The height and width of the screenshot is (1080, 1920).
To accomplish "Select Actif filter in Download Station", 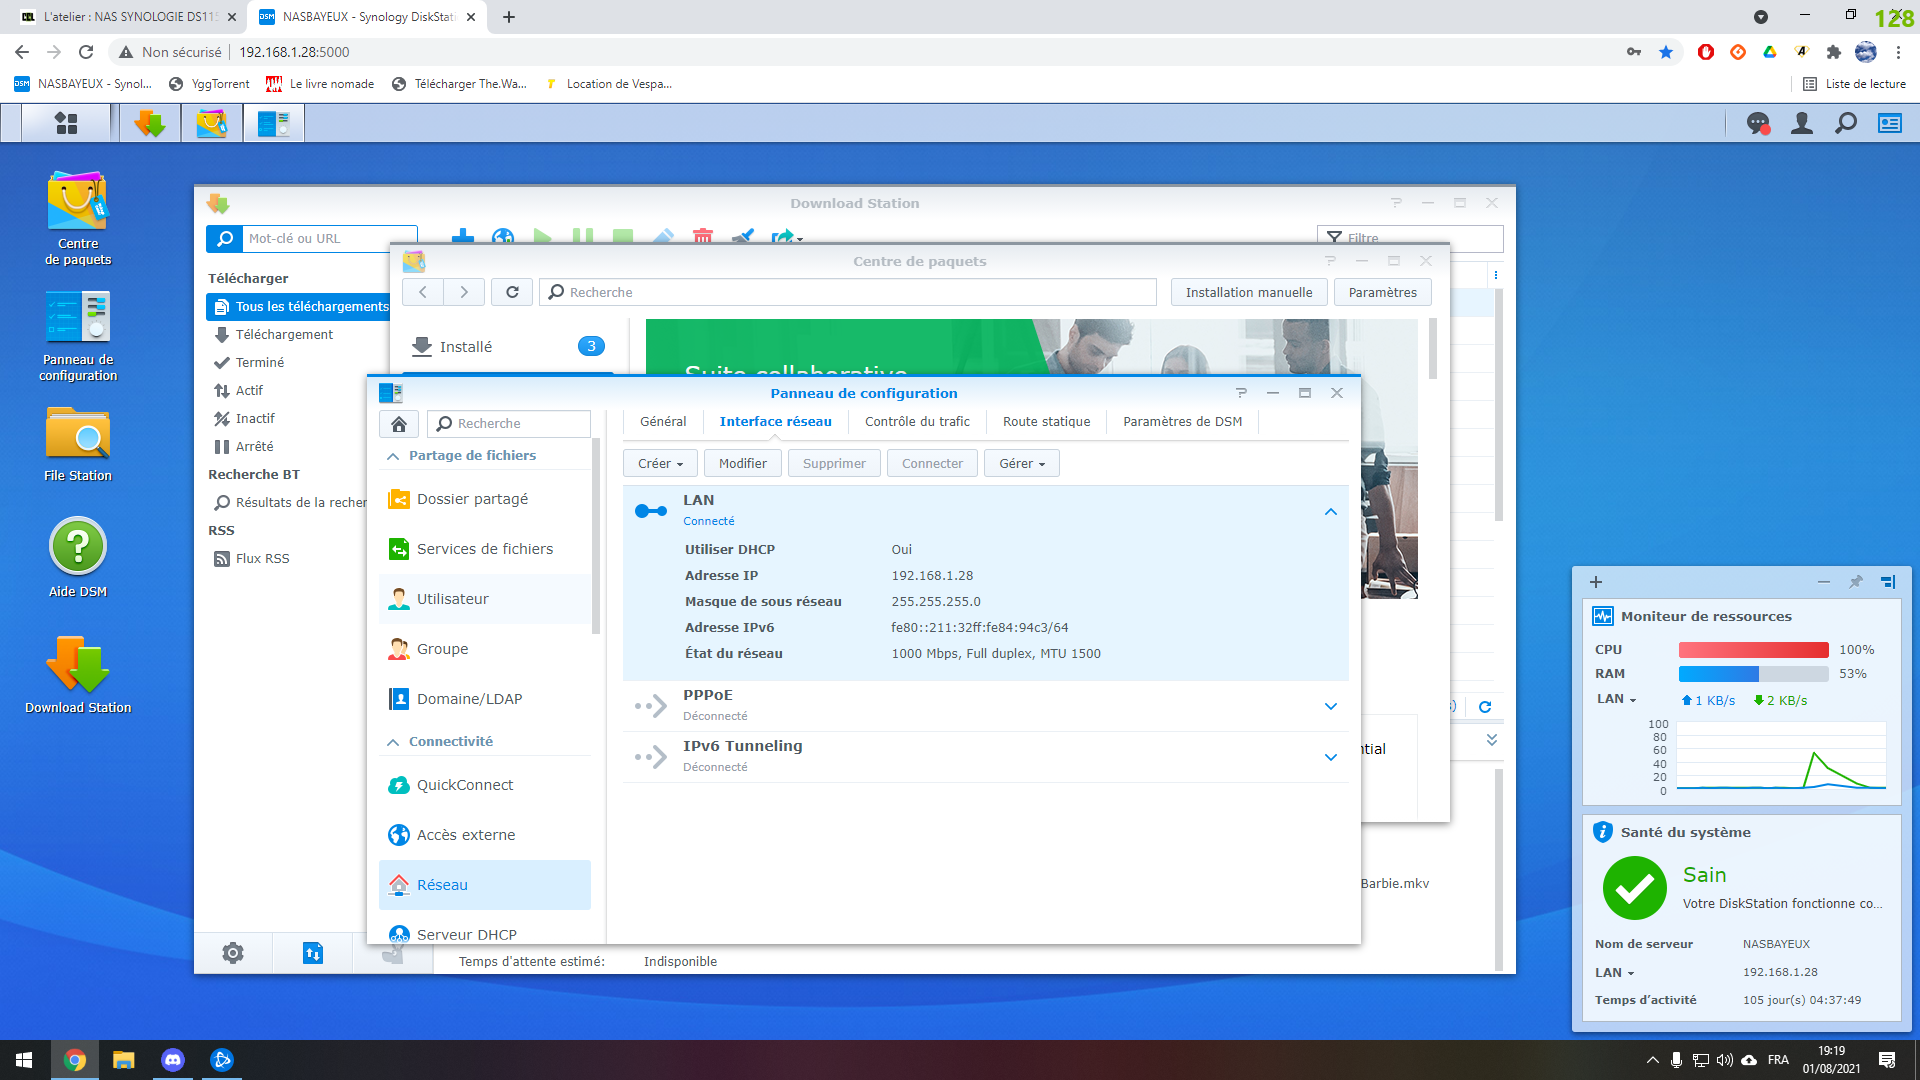I will coord(249,391).
